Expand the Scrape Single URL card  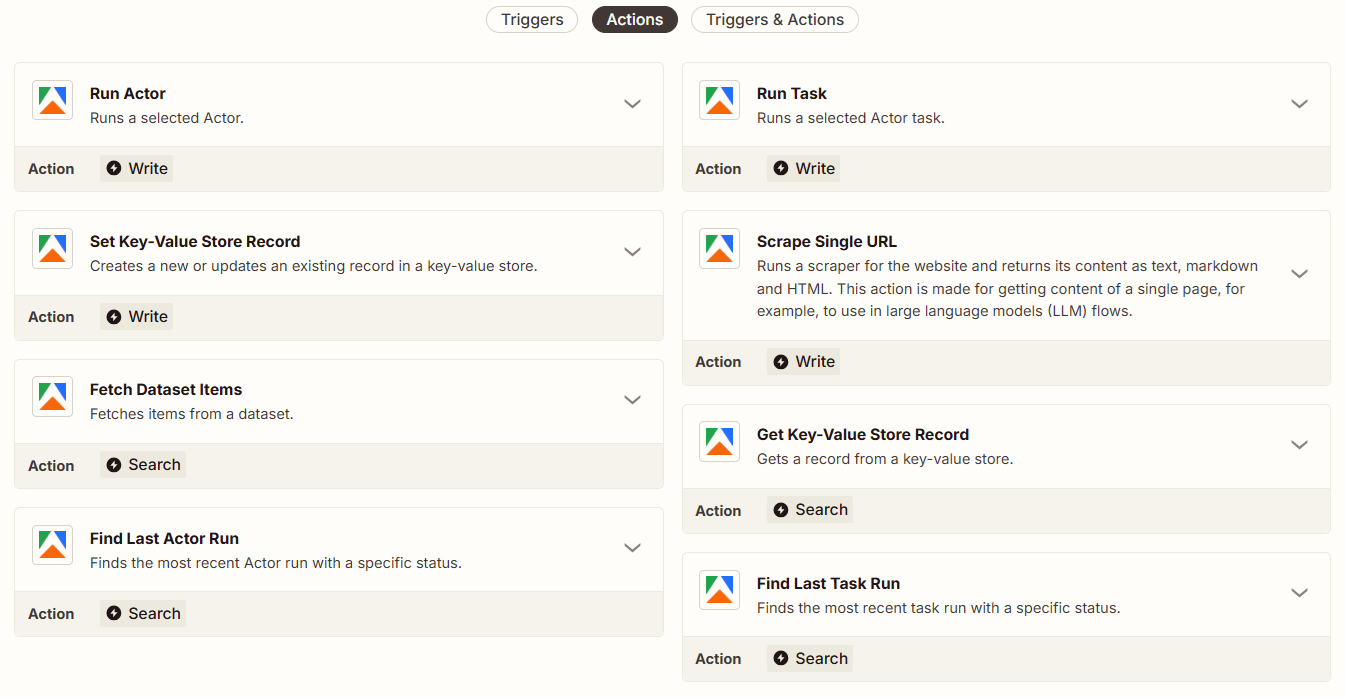(x=1299, y=273)
